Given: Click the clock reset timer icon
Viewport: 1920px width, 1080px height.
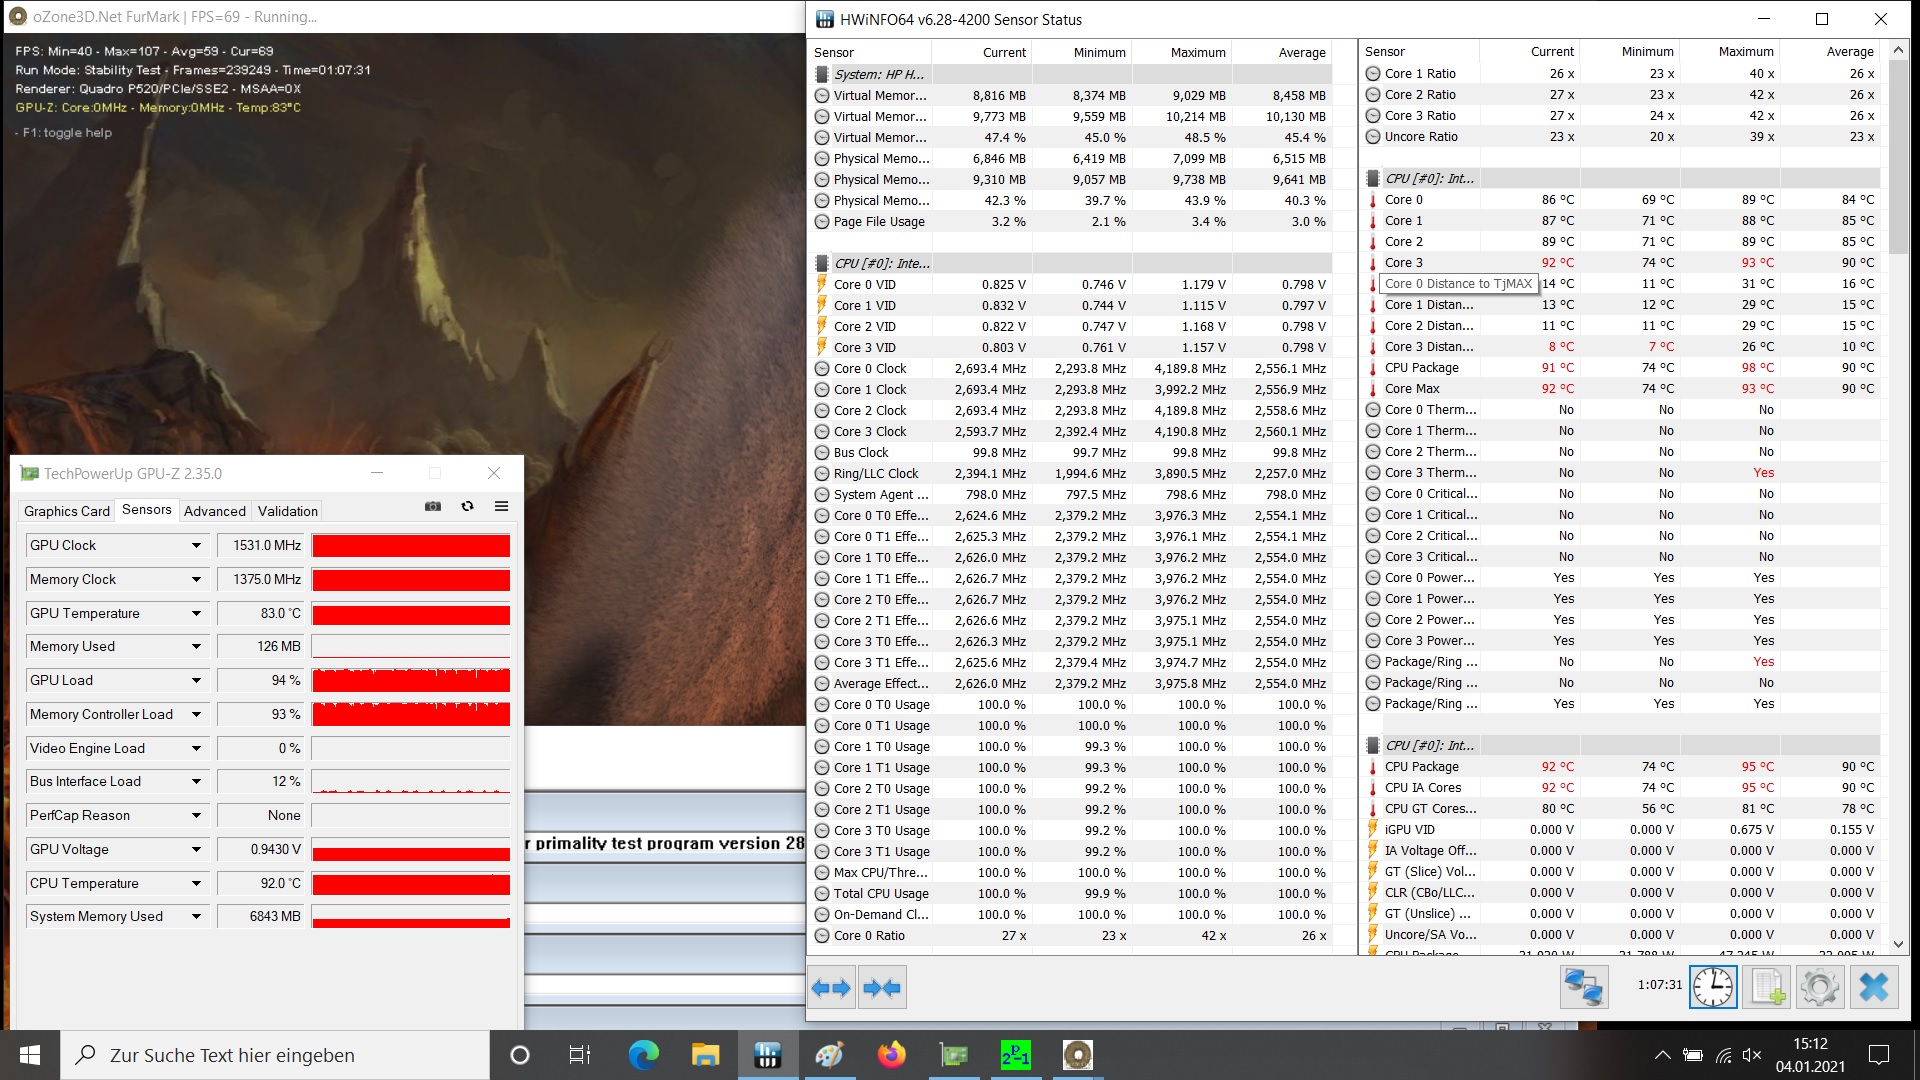Looking at the screenshot, I should (x=1713, y=987).
